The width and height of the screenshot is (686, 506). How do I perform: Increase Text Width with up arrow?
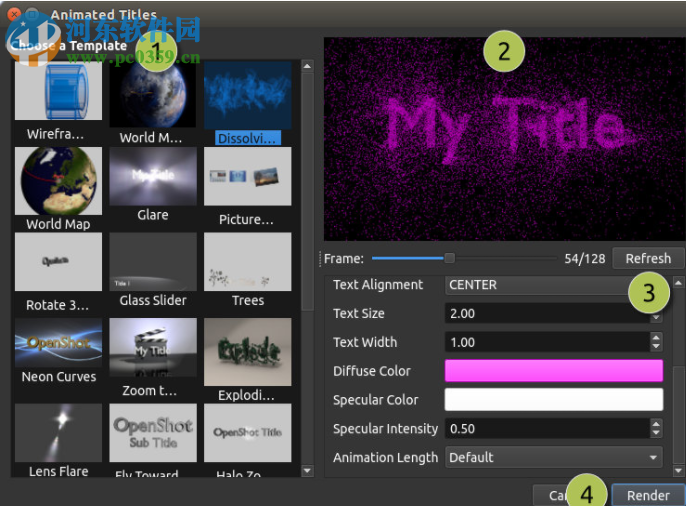pos(656,338)
